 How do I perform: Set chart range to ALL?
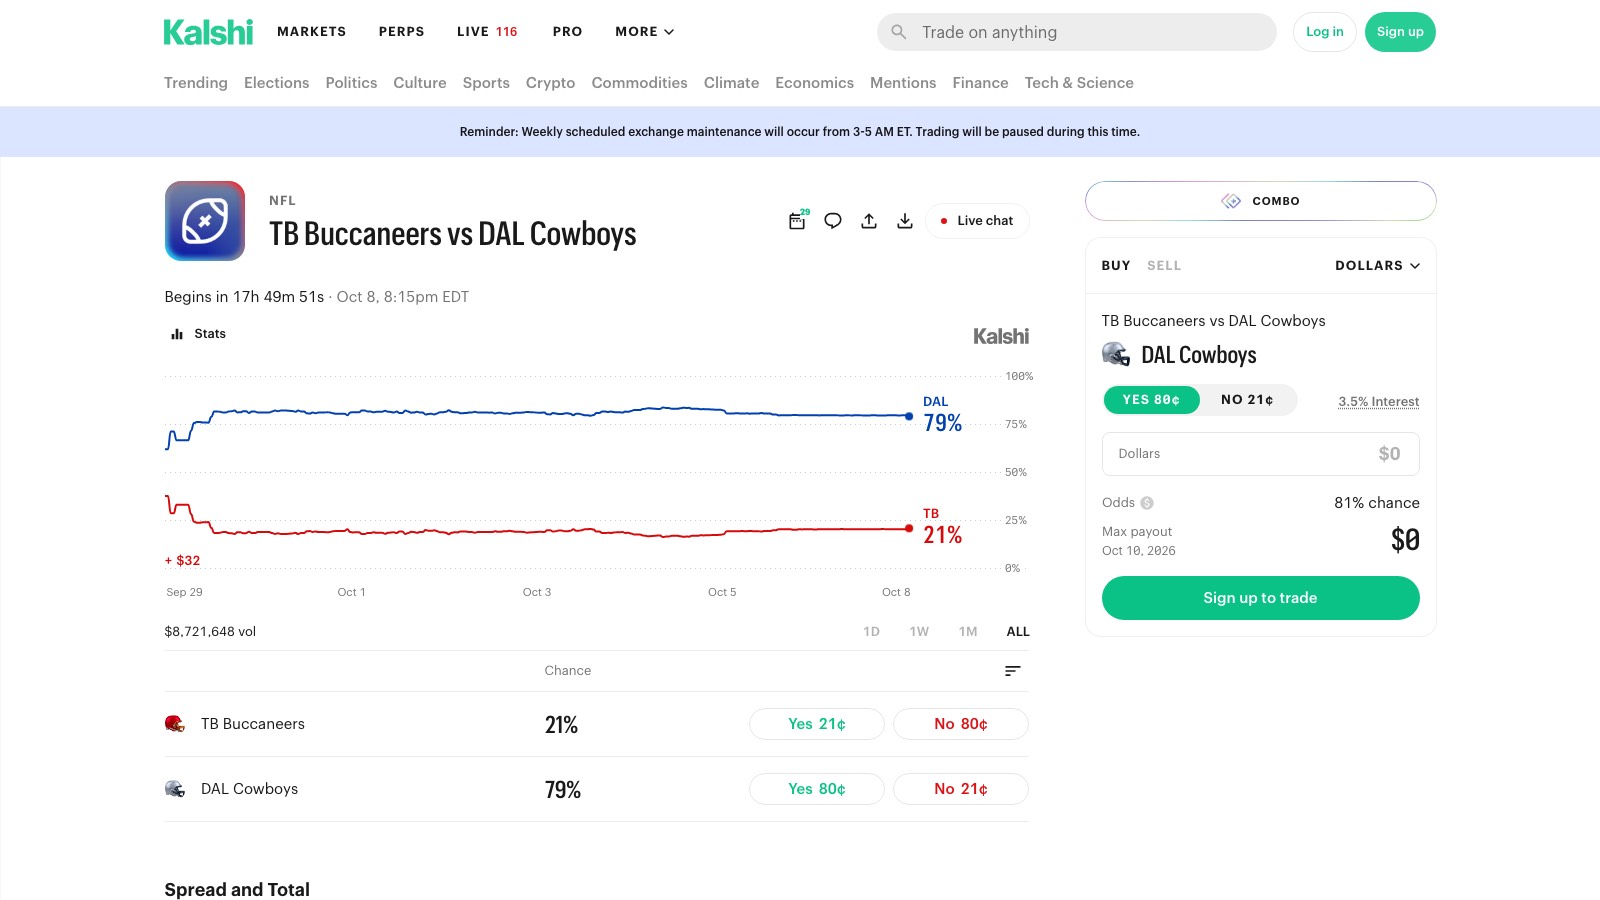[x=1018, y=632]
